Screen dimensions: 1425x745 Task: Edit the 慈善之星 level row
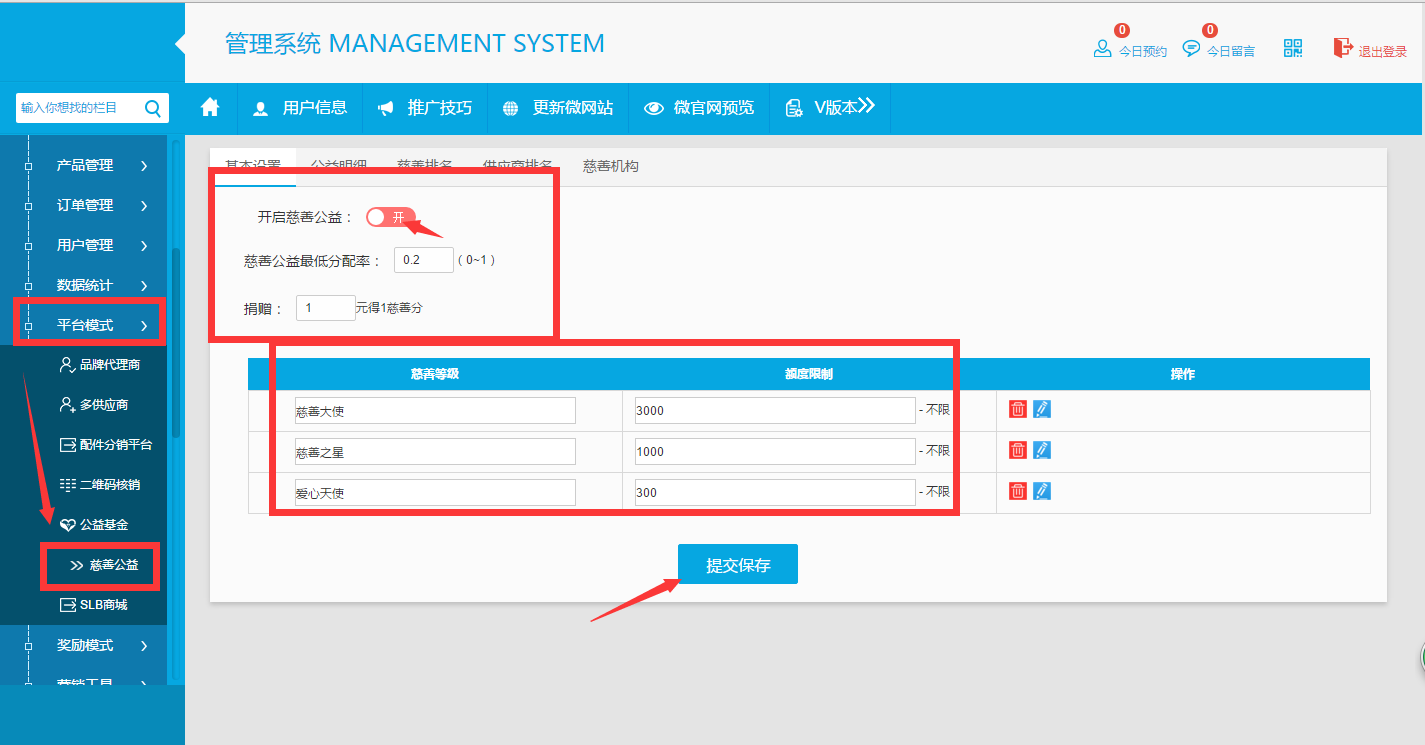tap(1042, 450)
